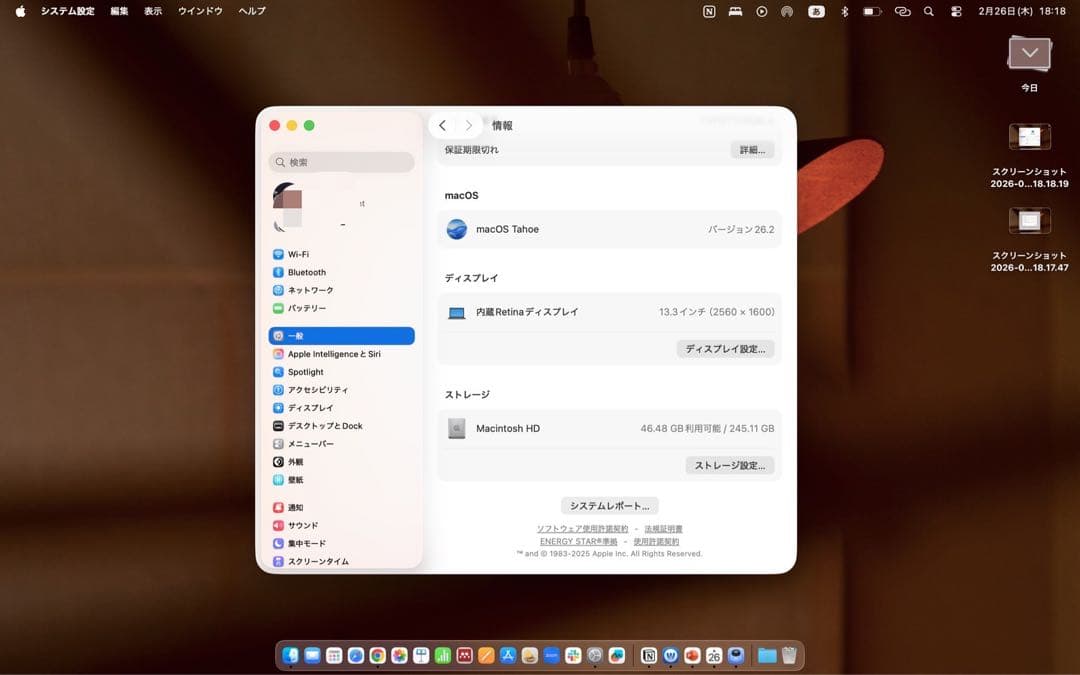Click the AirDrop menu bar icon

(x=787, y=11)
